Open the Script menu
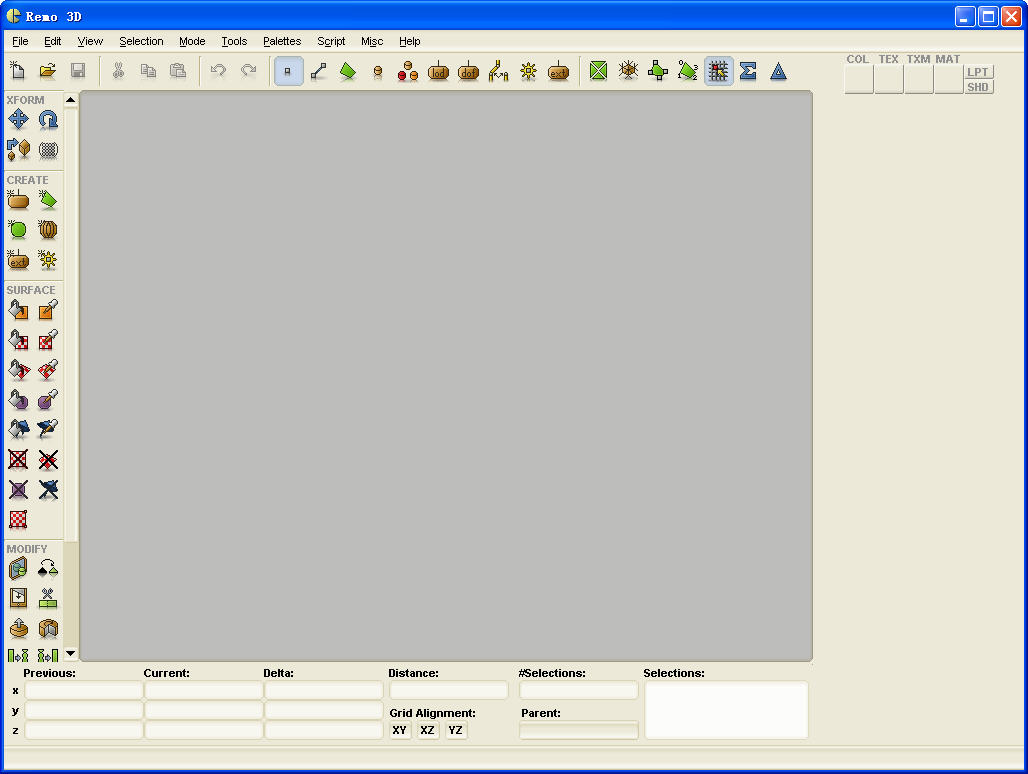This screenshot has height=774, width=1028. (x=331, y=41)
